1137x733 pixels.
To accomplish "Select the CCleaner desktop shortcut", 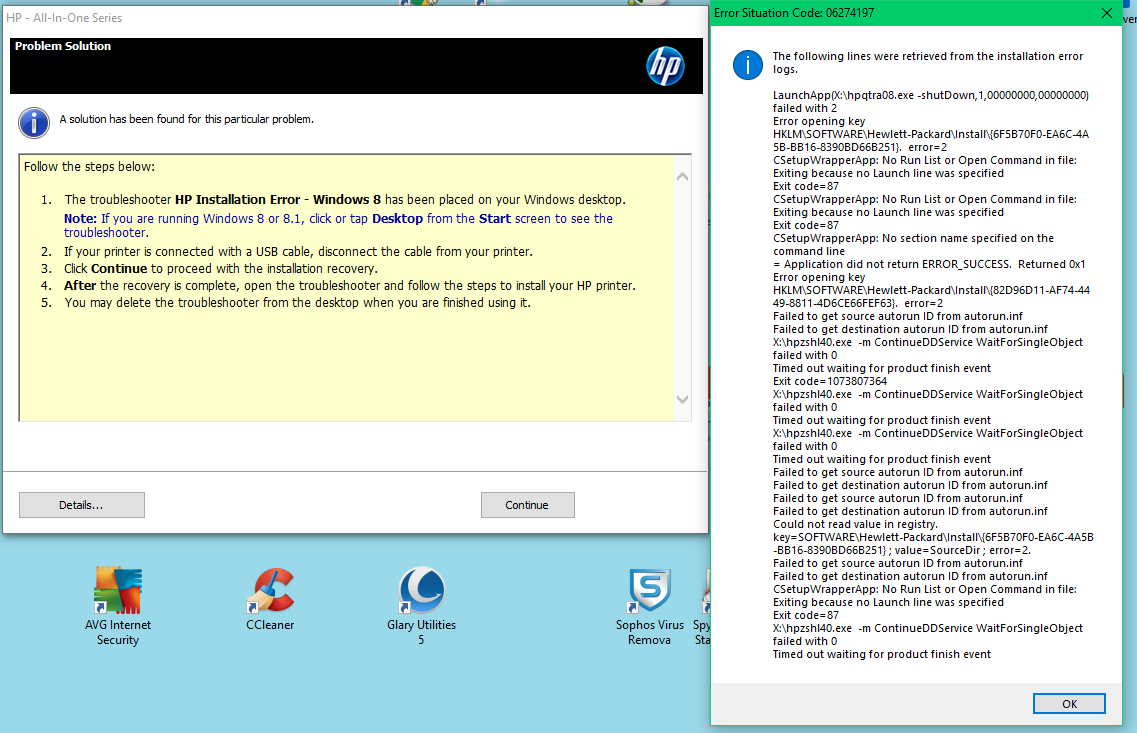I will 270,599.
